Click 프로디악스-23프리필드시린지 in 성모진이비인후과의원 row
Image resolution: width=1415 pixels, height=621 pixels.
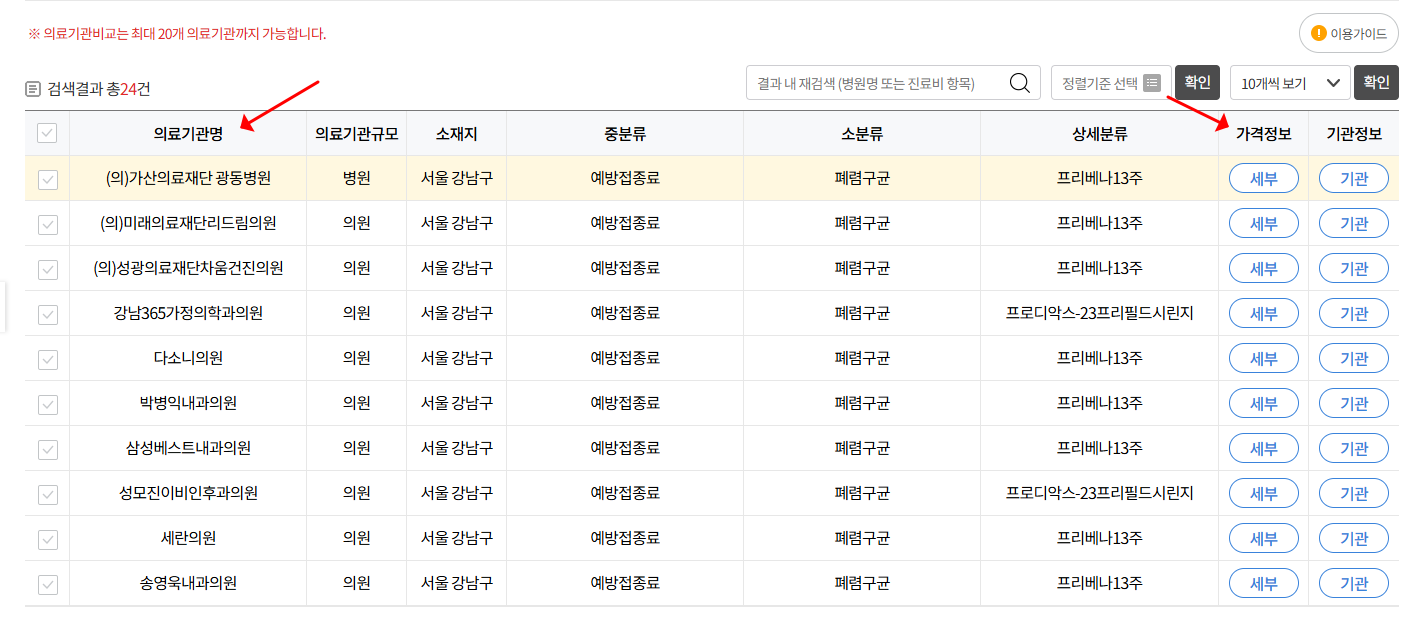point(1099,493)
